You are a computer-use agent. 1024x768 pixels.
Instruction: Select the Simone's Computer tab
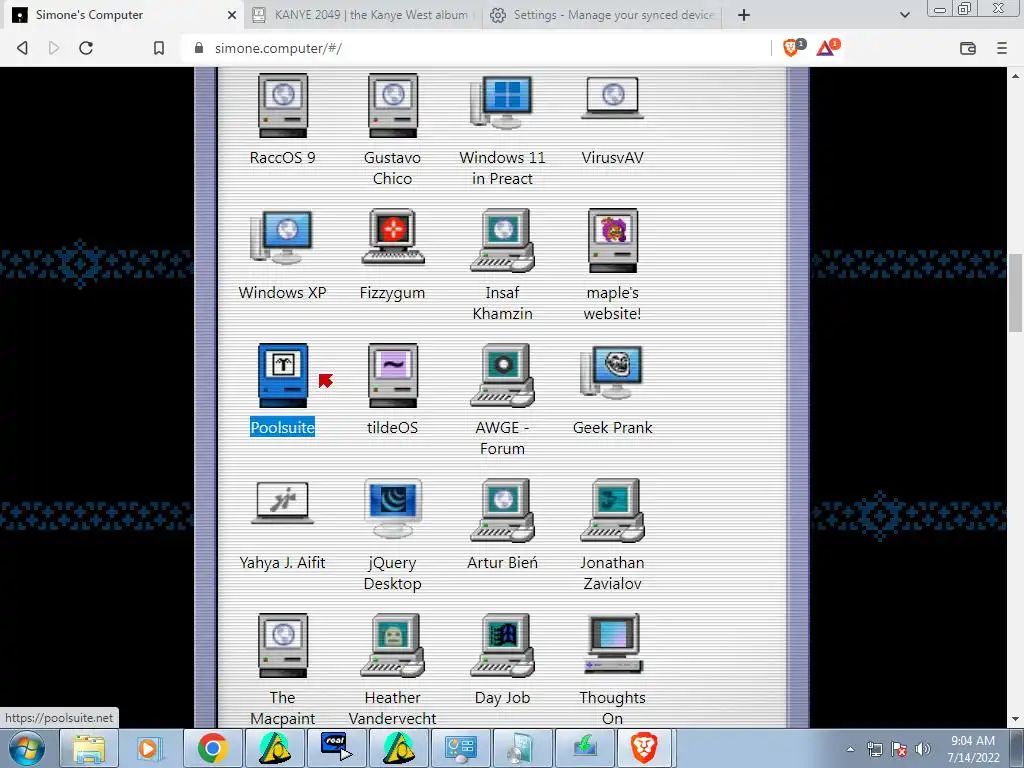coord(124,14)
